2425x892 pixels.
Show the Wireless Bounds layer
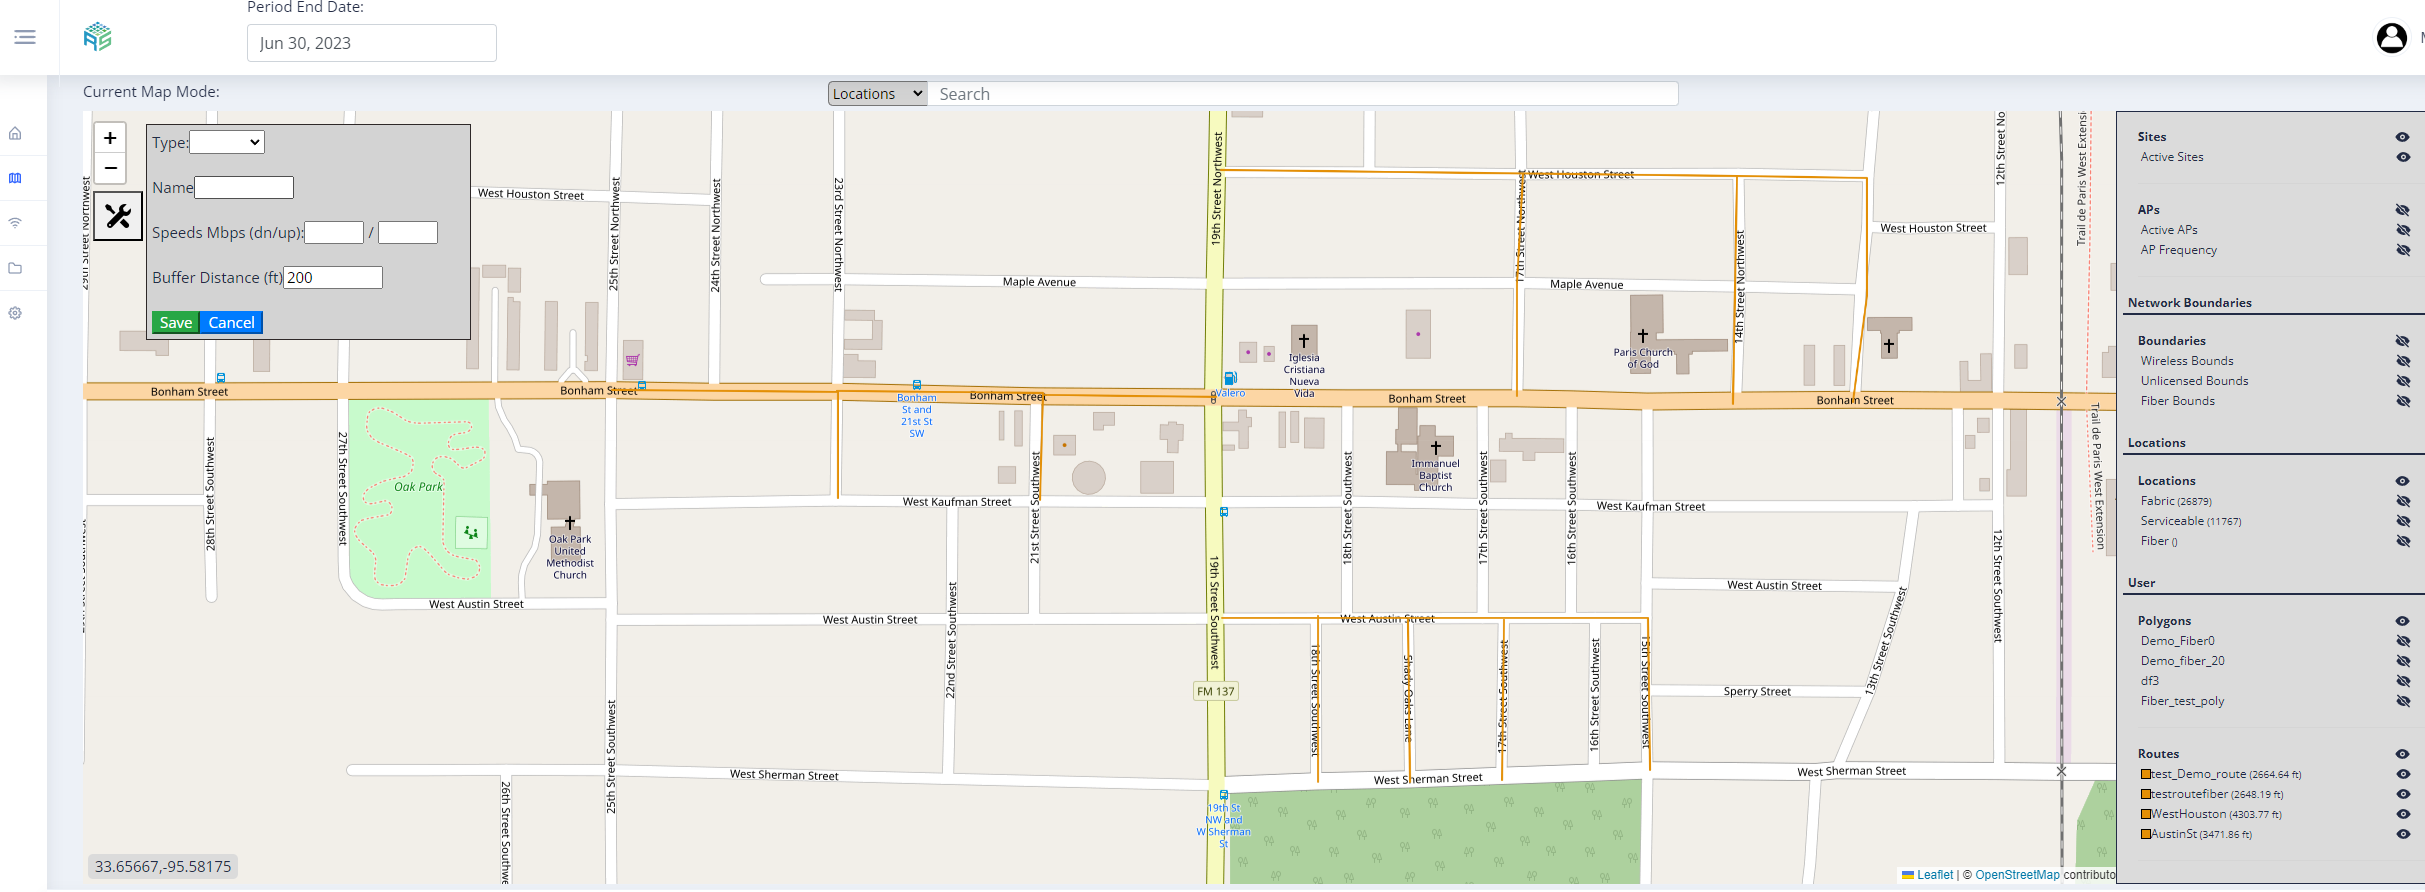pyautogui.click(x=2402, y=361)
